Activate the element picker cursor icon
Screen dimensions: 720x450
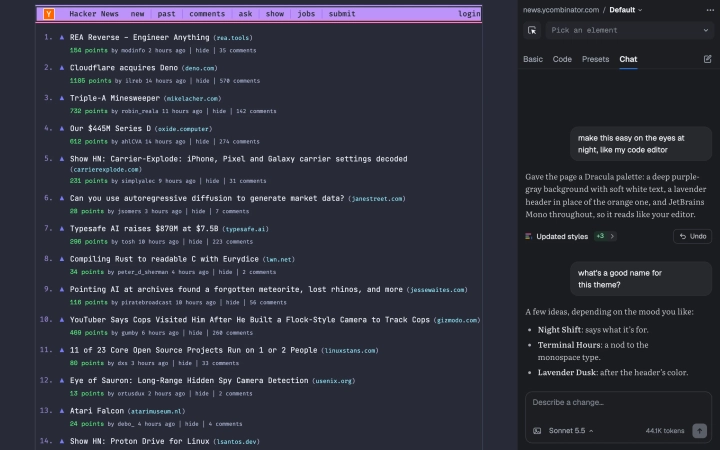(x=532, y=30)
